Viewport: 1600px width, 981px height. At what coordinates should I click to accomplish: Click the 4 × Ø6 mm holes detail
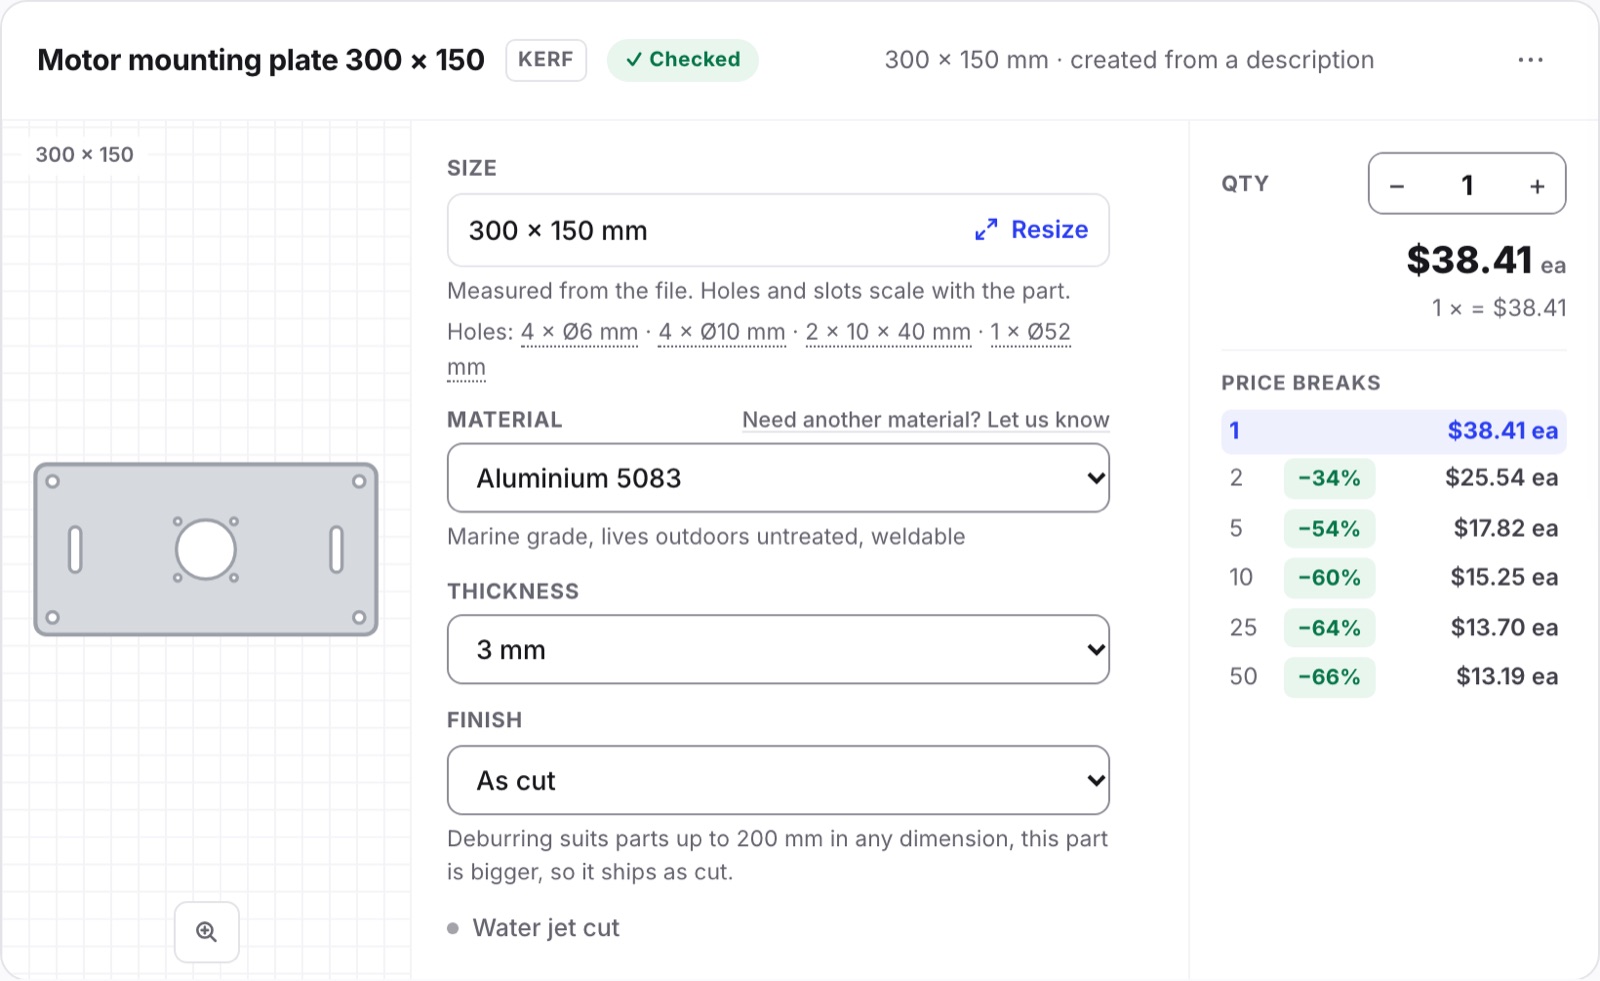(x=579, y=332)
